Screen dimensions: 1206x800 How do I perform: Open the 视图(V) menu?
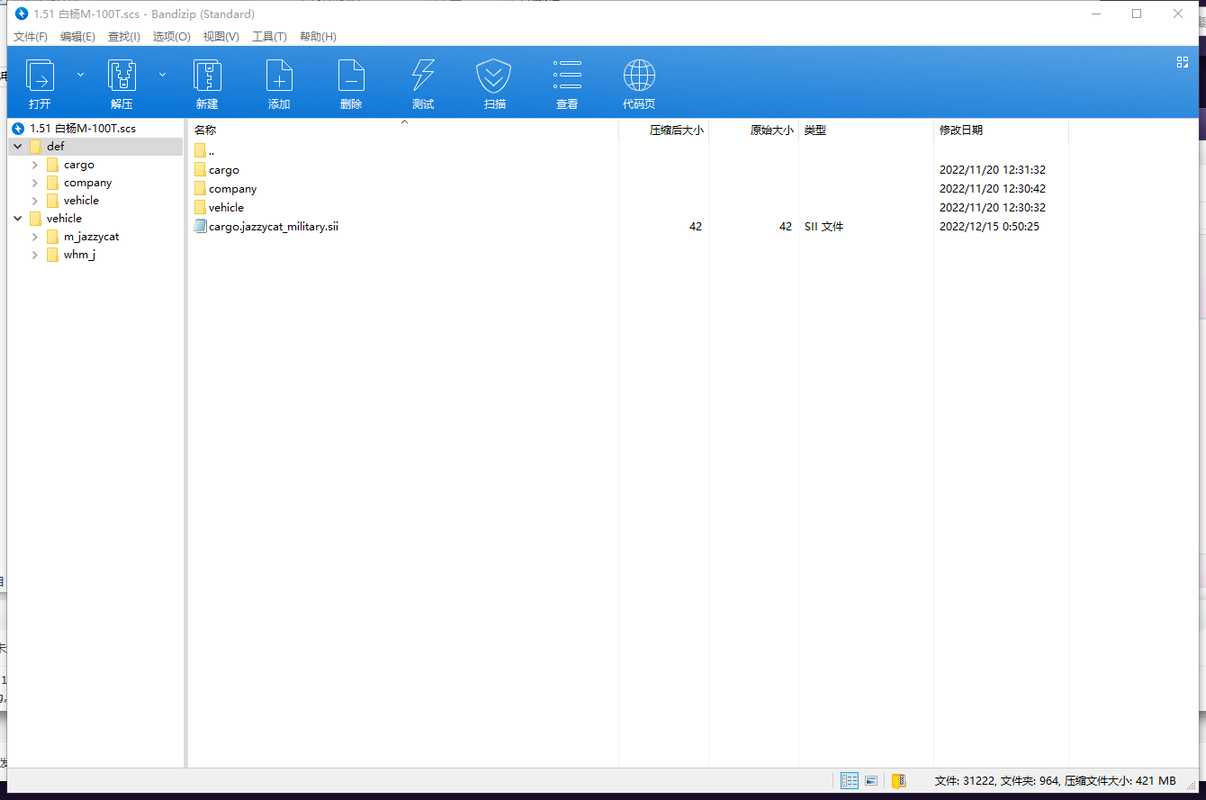coord(221,36)
